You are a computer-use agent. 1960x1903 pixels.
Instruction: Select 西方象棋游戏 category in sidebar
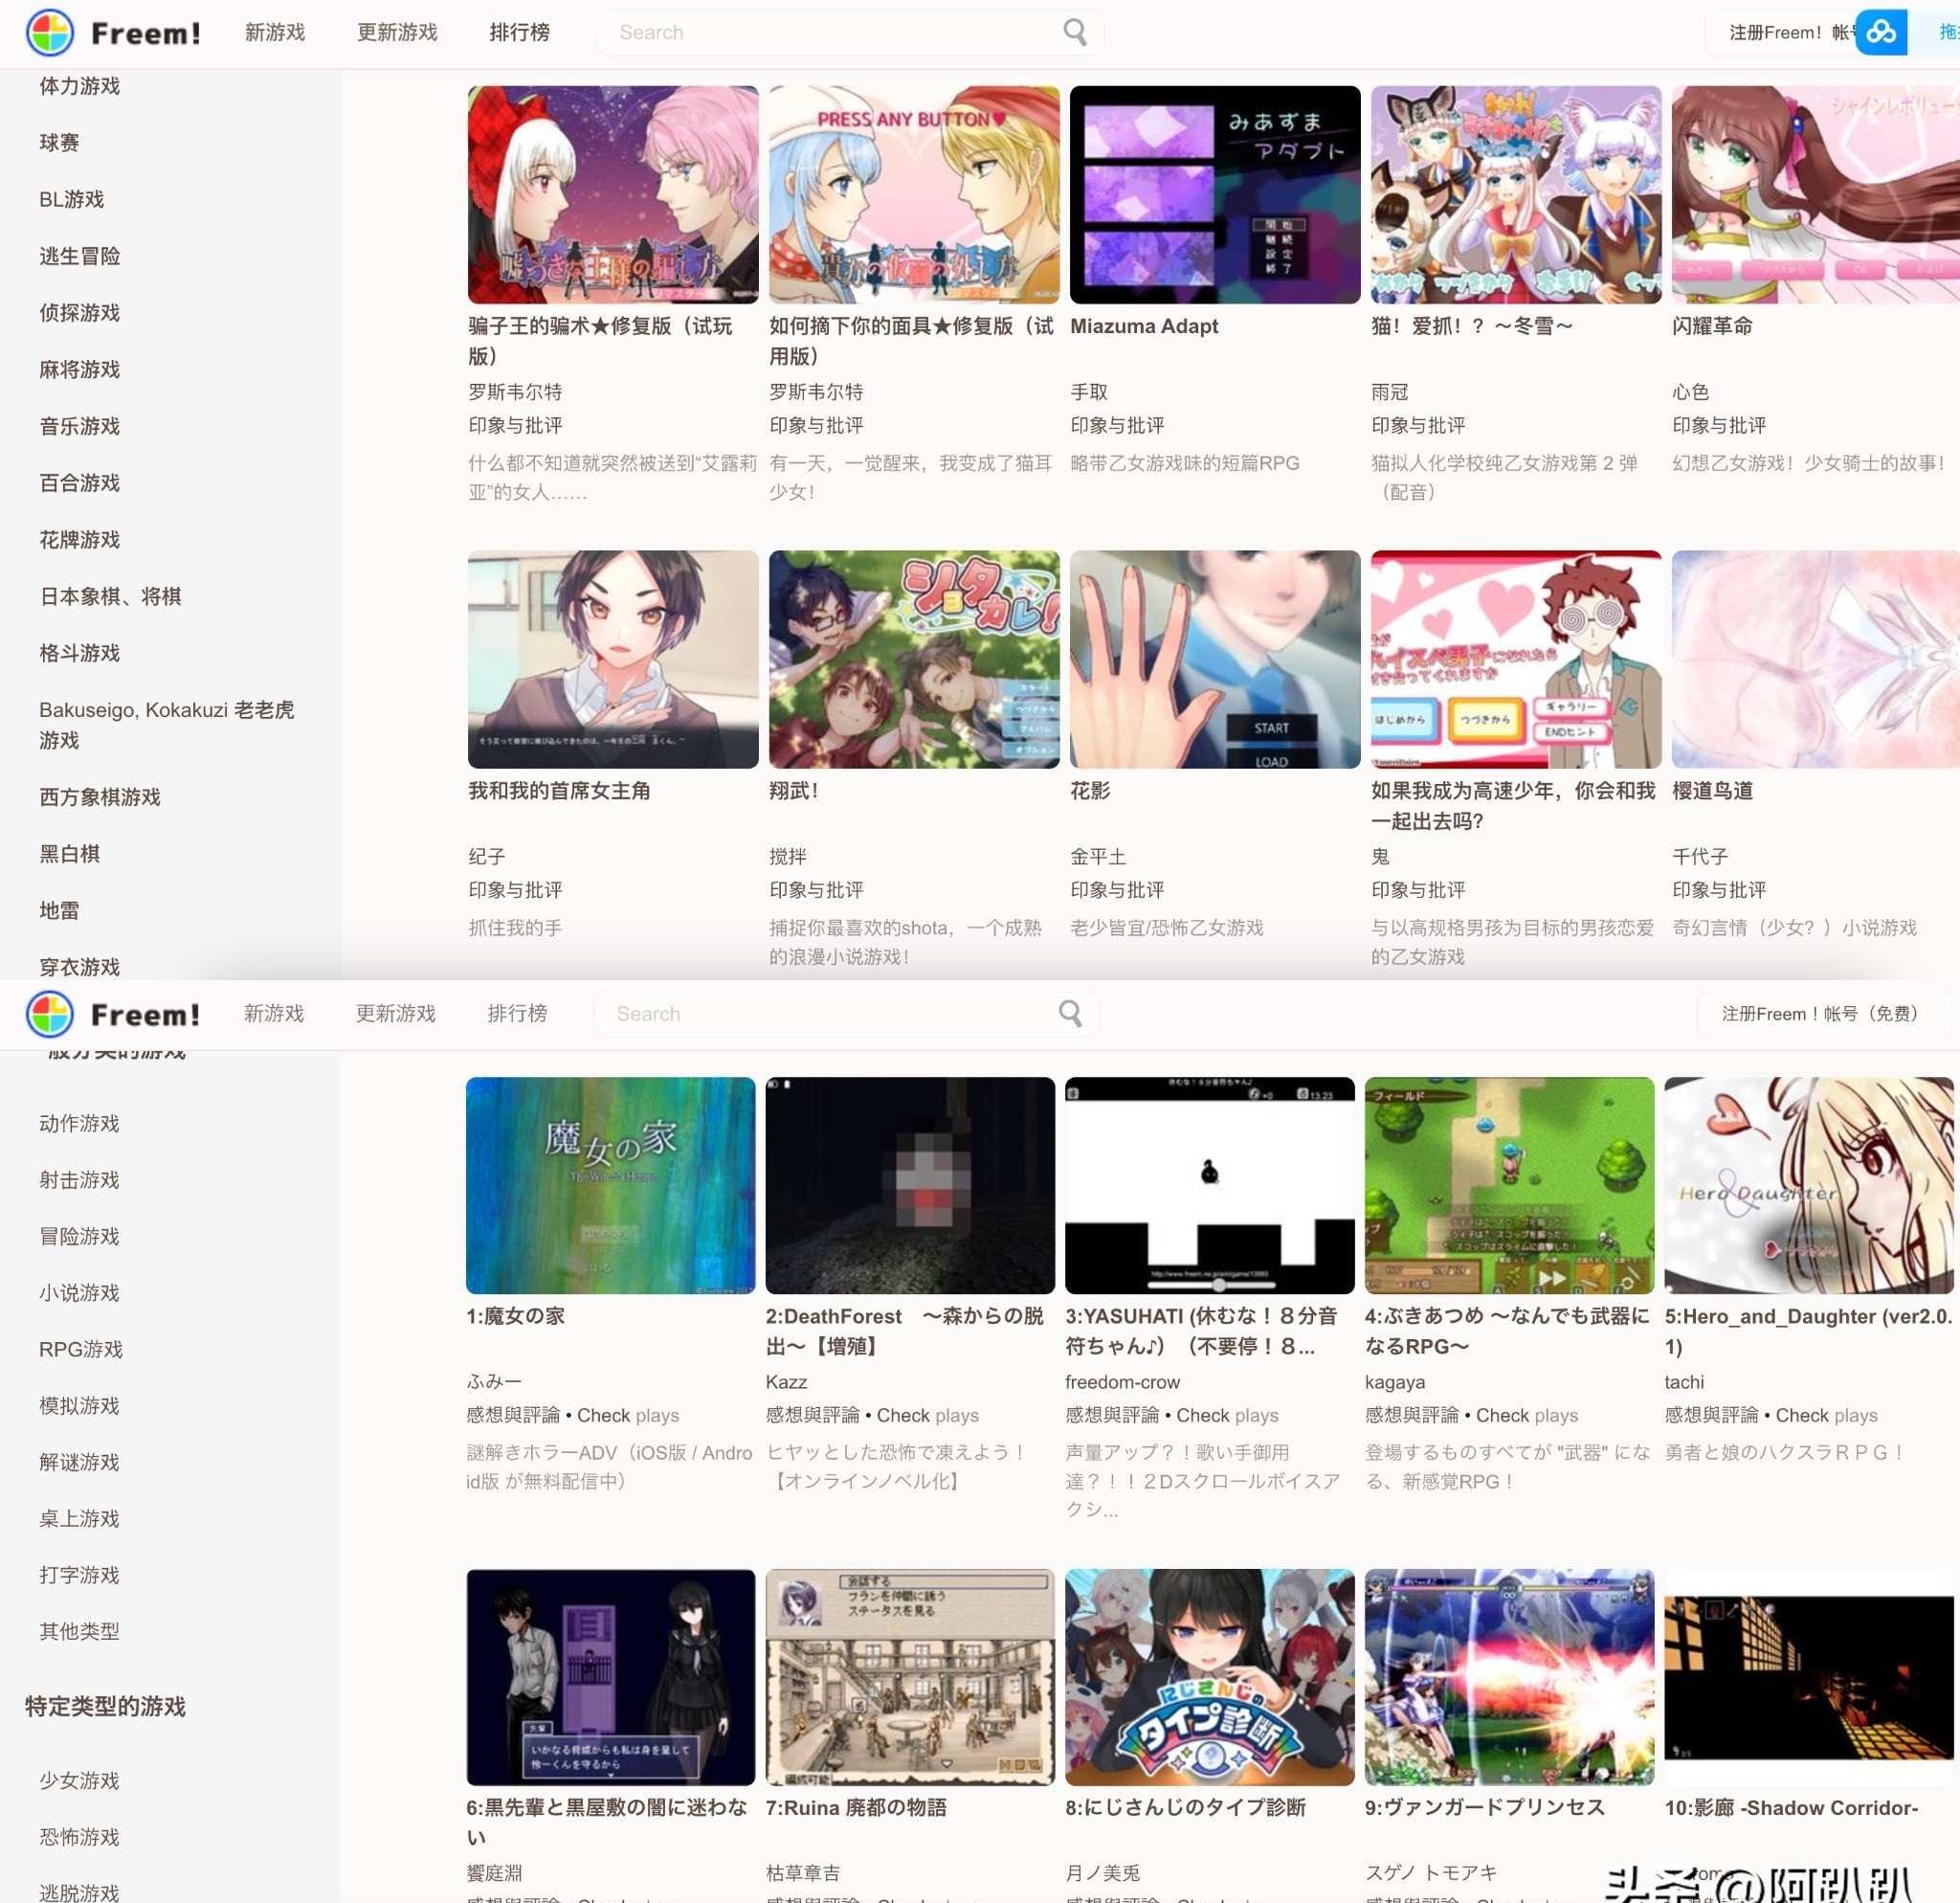pyautogui.click(x=99, y=797)
